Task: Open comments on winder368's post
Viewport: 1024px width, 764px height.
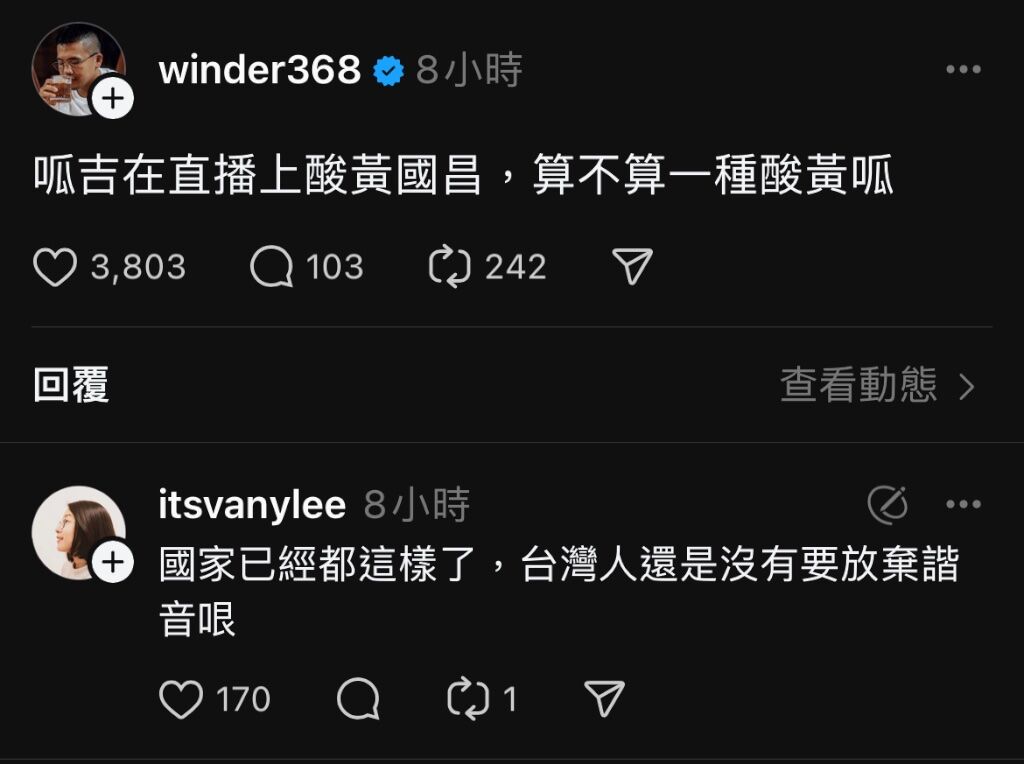Action: pyautogui.click(x=271, y=266)
